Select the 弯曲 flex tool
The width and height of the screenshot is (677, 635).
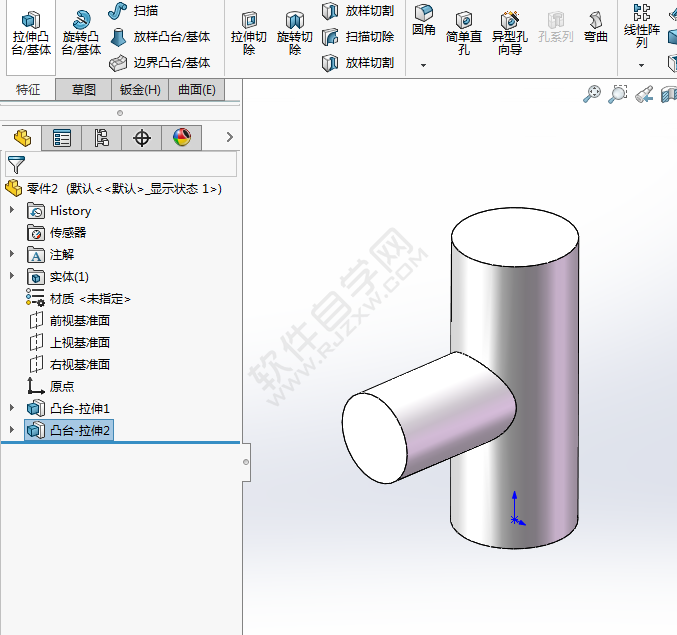click(x=596, y=28)
